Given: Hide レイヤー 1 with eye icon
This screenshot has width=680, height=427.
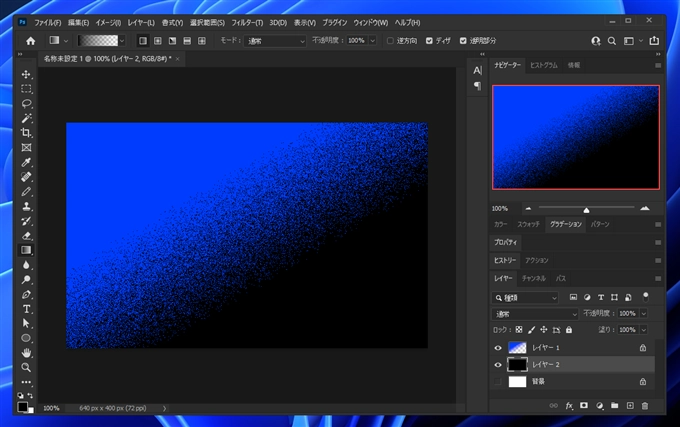Looking at the screenshot, I should click(x=498, y=347).
